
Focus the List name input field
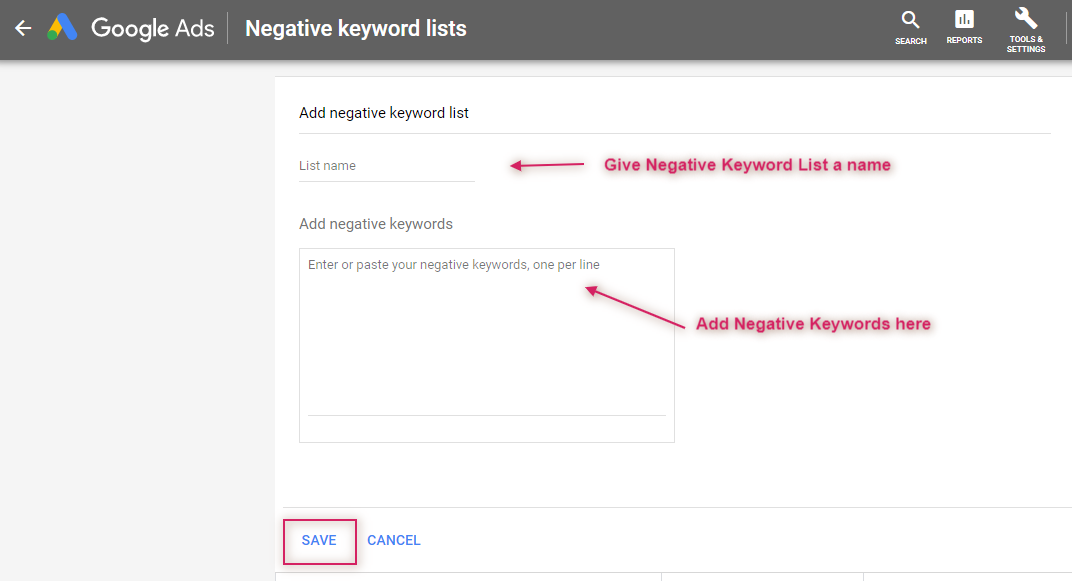[x=386, y=166]
